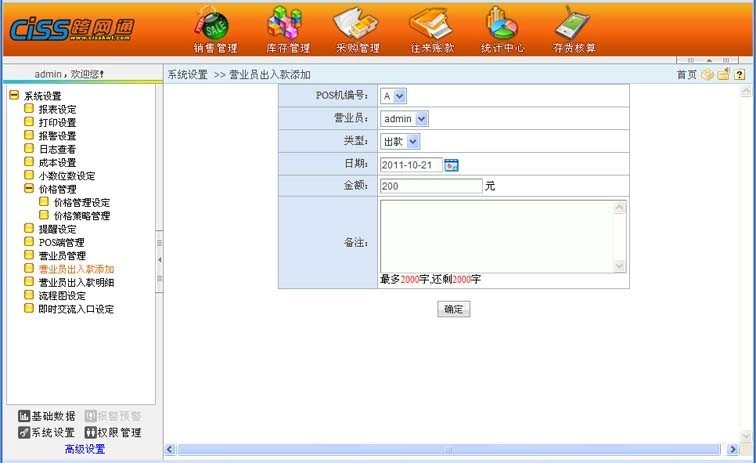Open the 营业员 admin dropdown
Image resolution: width=756 pixels, height=463 pixels.
tap(405, 118)
